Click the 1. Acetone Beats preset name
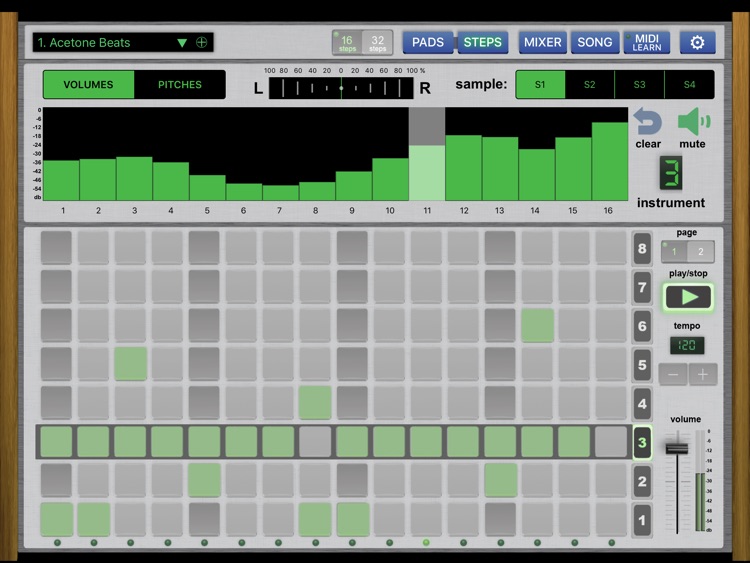 84,43
